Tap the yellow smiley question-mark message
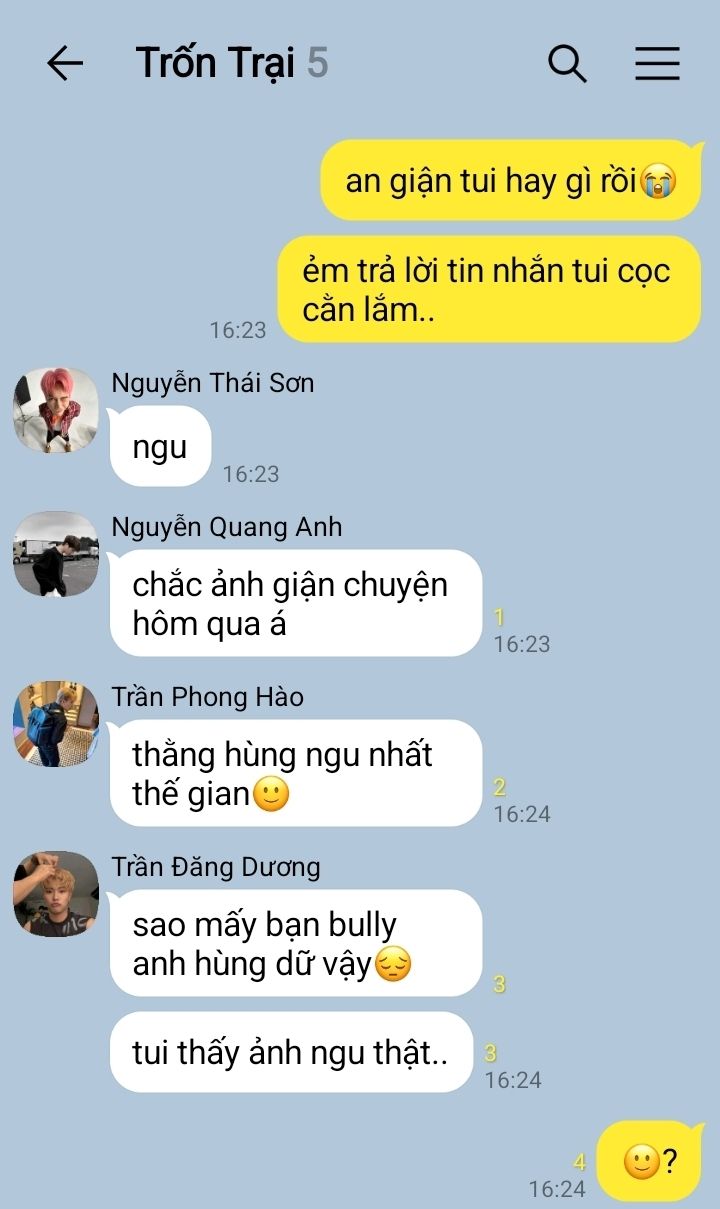 pos(650,1161)
